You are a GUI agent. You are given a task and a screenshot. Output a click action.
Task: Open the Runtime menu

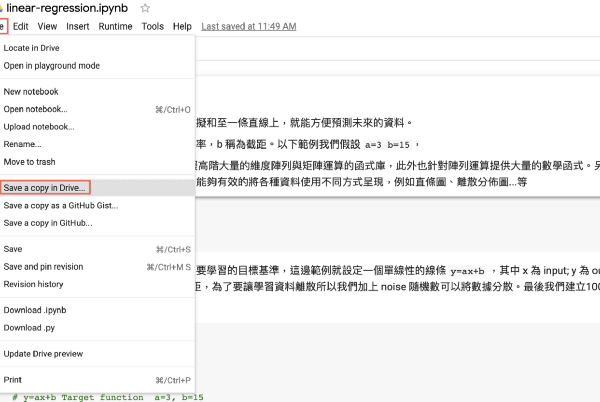click(115, 26)
